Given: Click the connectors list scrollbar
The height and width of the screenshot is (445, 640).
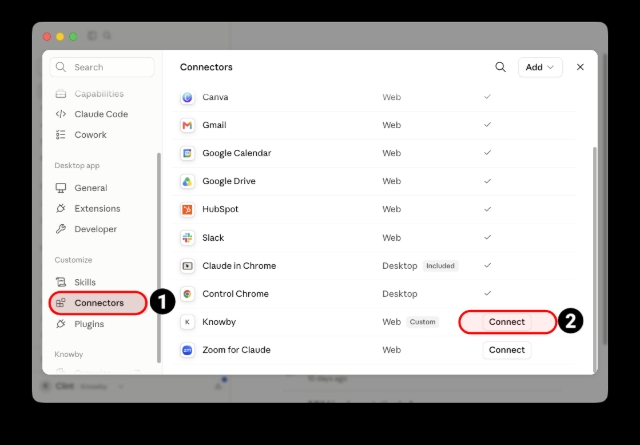Looking at the screenshot, I should pos(595,258).
